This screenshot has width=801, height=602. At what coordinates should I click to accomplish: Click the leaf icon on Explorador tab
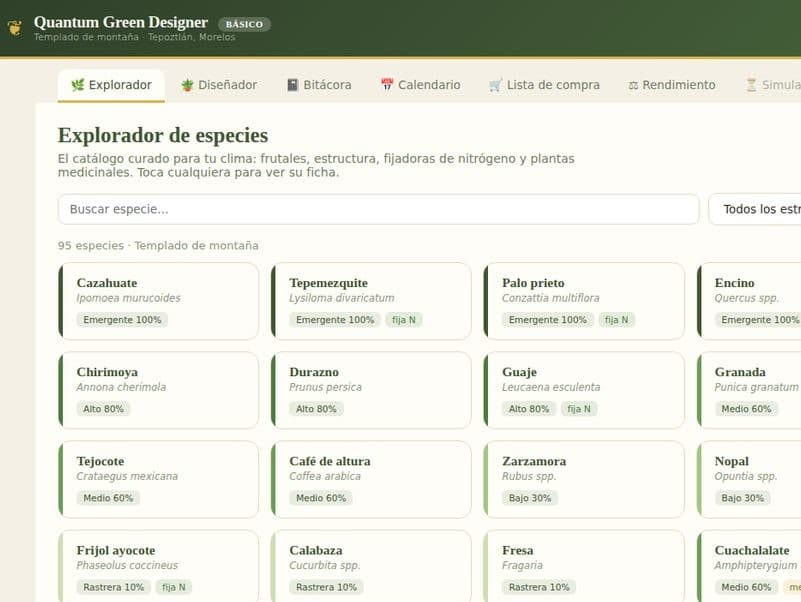pyautogui.click(x=78, y=85)
